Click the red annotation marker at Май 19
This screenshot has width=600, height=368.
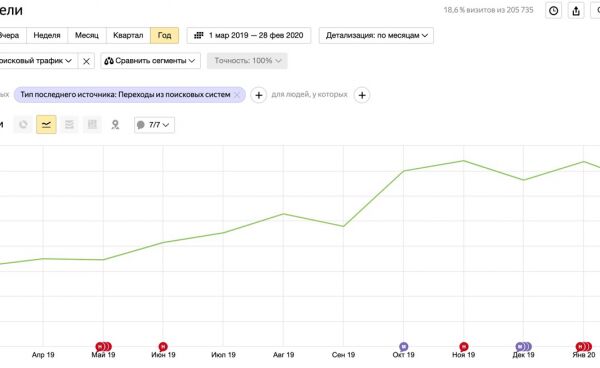(x=103, y=347)
